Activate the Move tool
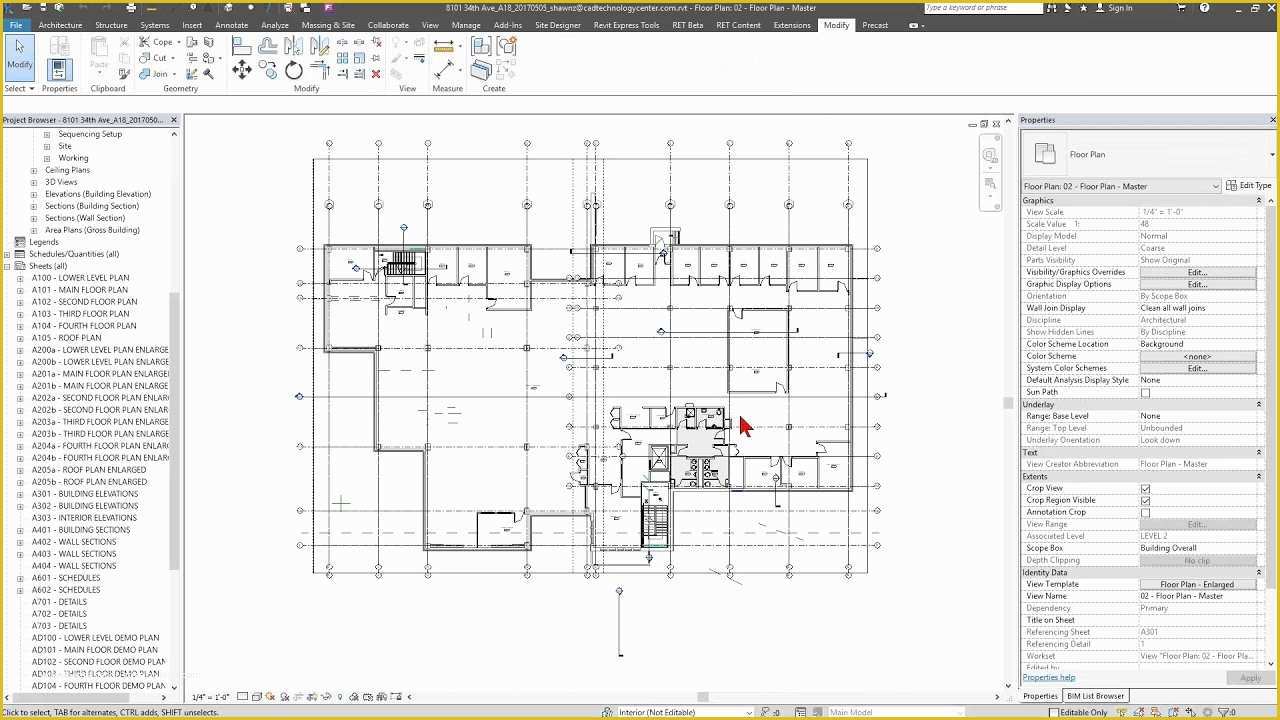Viewport: 1280px width, 720px height. click(241, 70)
